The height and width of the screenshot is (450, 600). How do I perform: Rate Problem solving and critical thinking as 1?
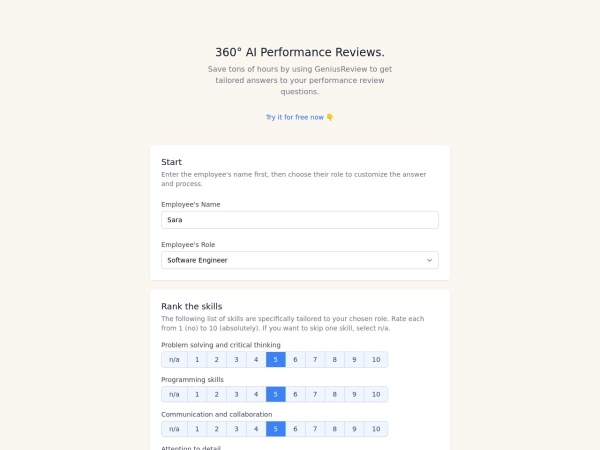point(197,360)
